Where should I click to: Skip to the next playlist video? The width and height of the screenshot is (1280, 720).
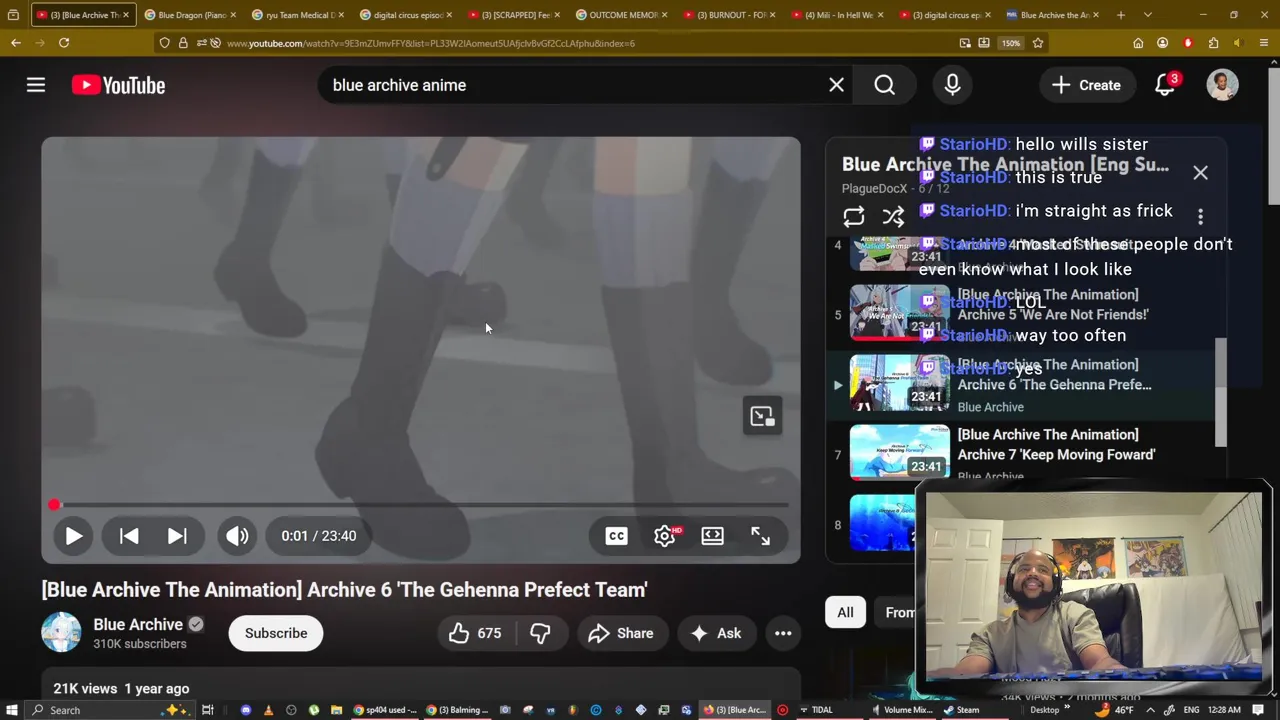pos(177,536)
